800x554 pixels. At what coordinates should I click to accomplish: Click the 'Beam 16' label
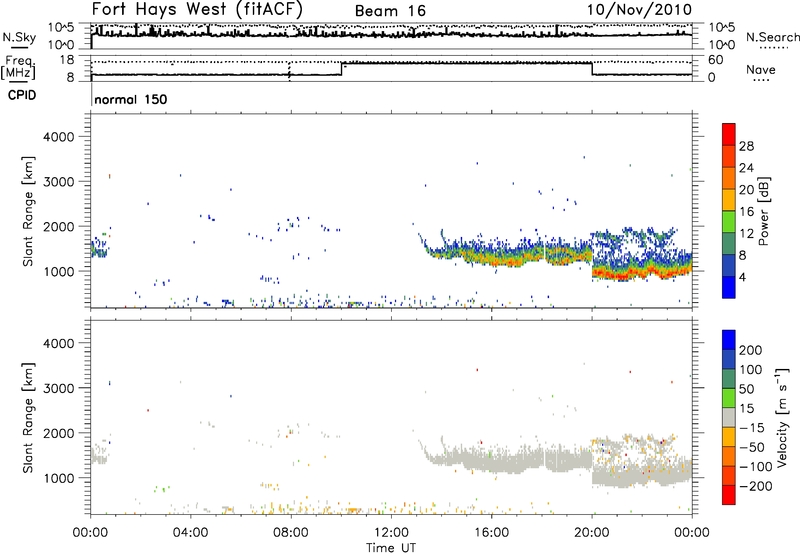[390, 11]
